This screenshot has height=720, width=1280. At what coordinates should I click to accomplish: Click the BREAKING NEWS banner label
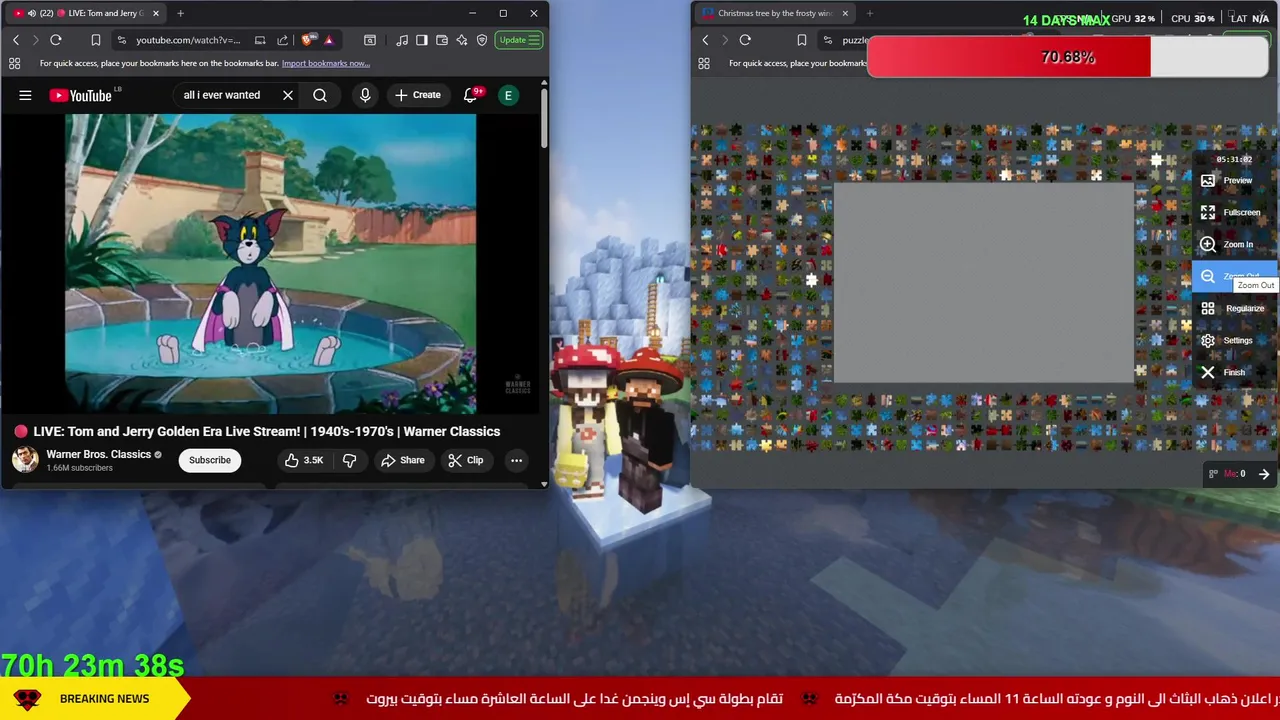click(104, 699)
